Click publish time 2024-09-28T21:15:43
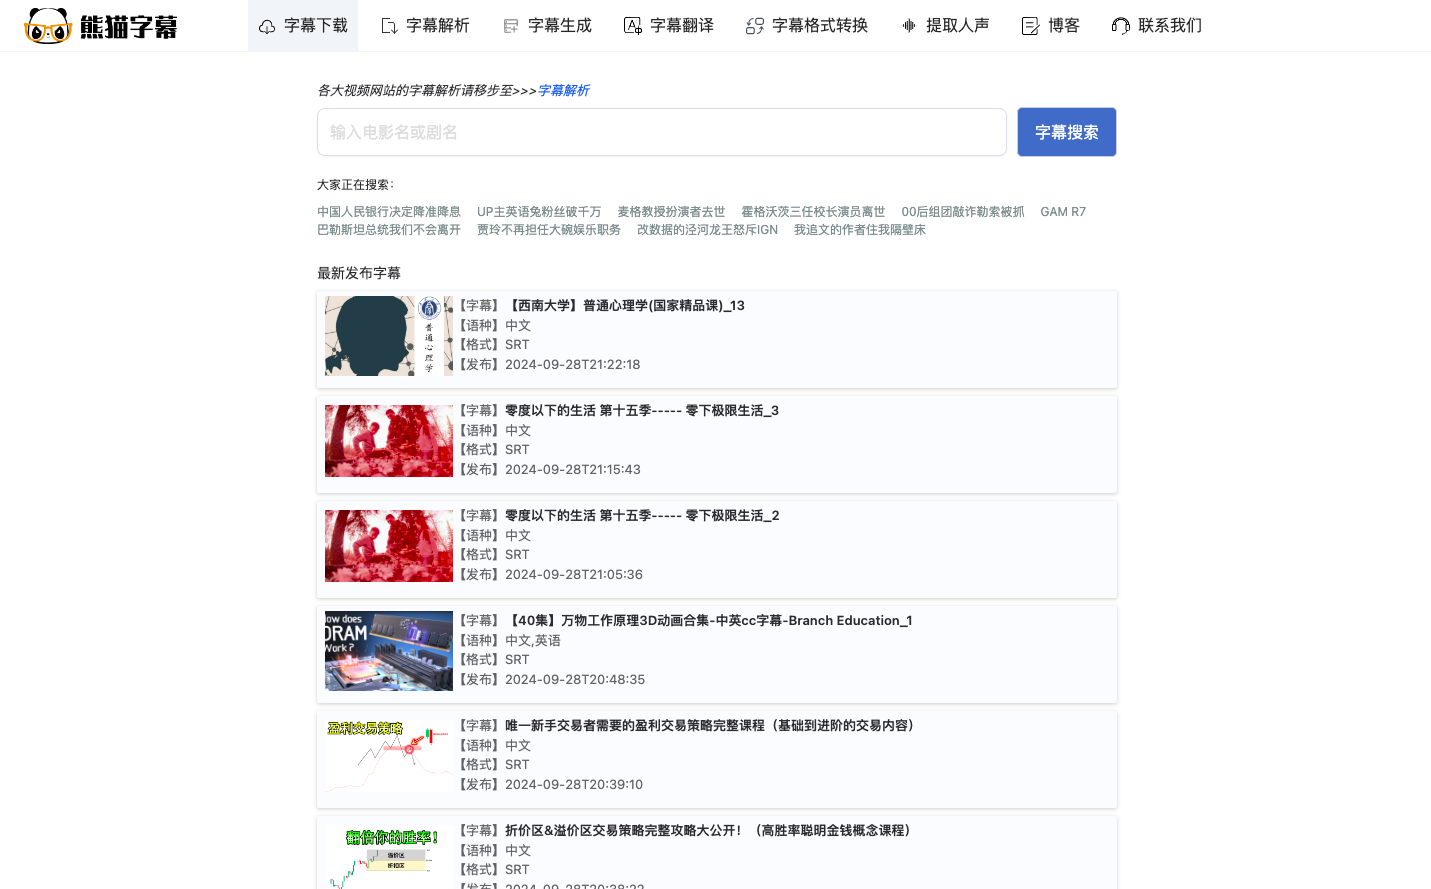 (x=573, y=470)
